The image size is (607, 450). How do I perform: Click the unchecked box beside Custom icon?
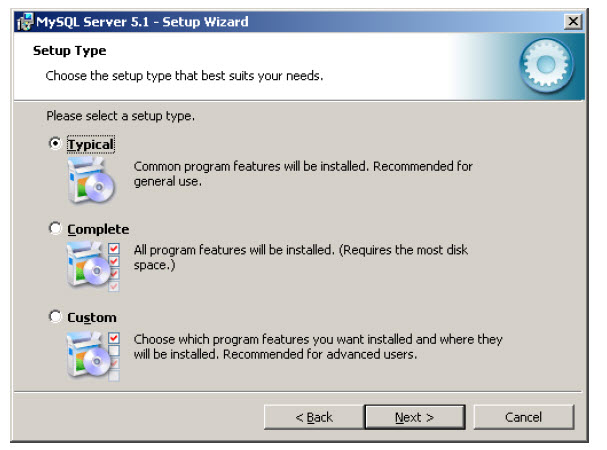[114, 350]
